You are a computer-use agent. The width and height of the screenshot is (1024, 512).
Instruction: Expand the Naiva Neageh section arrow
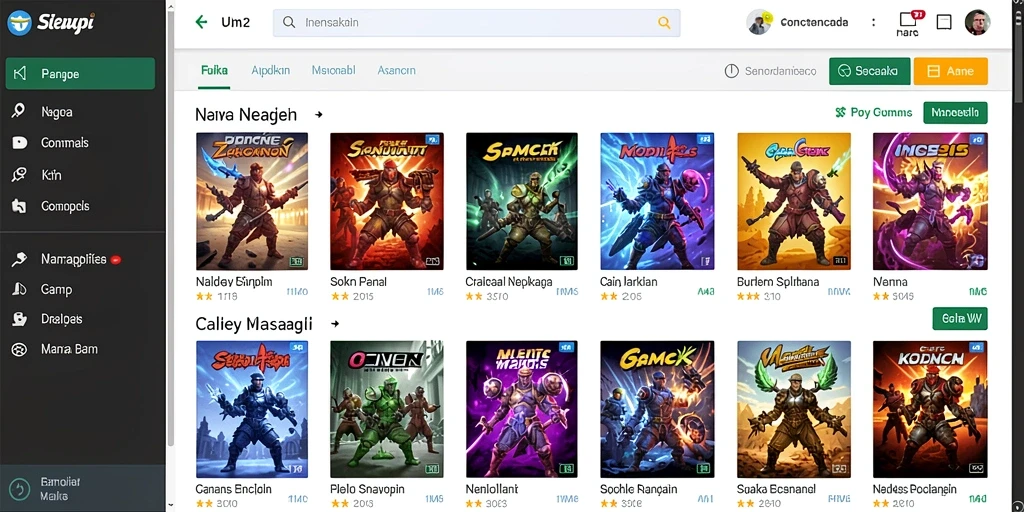click(x=319, y=115)
